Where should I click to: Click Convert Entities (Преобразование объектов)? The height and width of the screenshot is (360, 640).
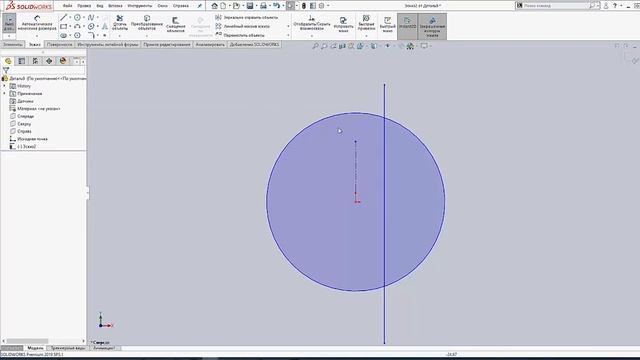tap(147, 23)
